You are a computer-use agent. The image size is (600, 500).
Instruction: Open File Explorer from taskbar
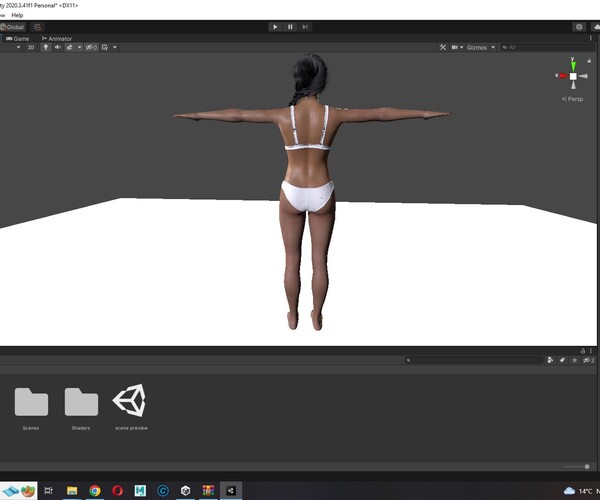pyautogui.click(x=72, y=490)
